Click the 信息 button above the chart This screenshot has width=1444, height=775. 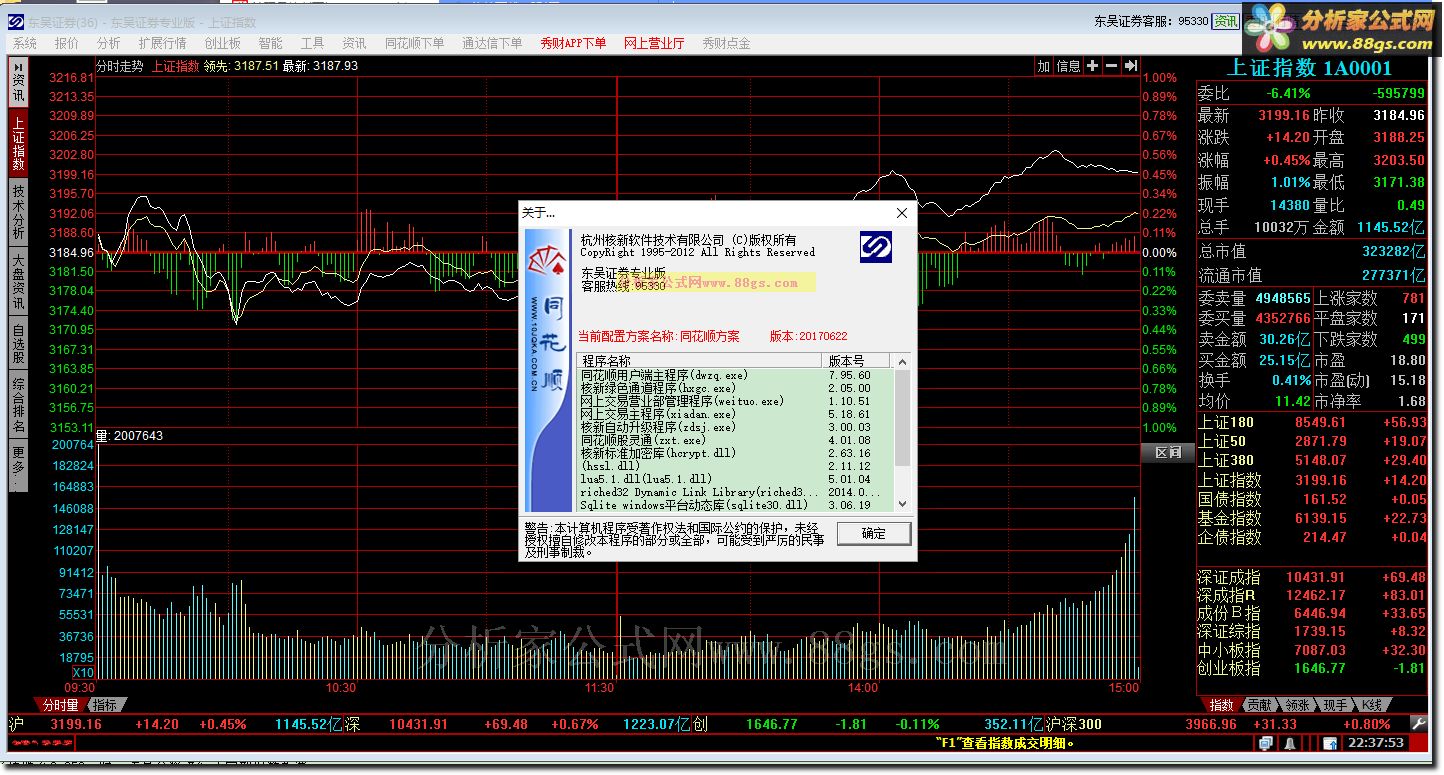1068,66
